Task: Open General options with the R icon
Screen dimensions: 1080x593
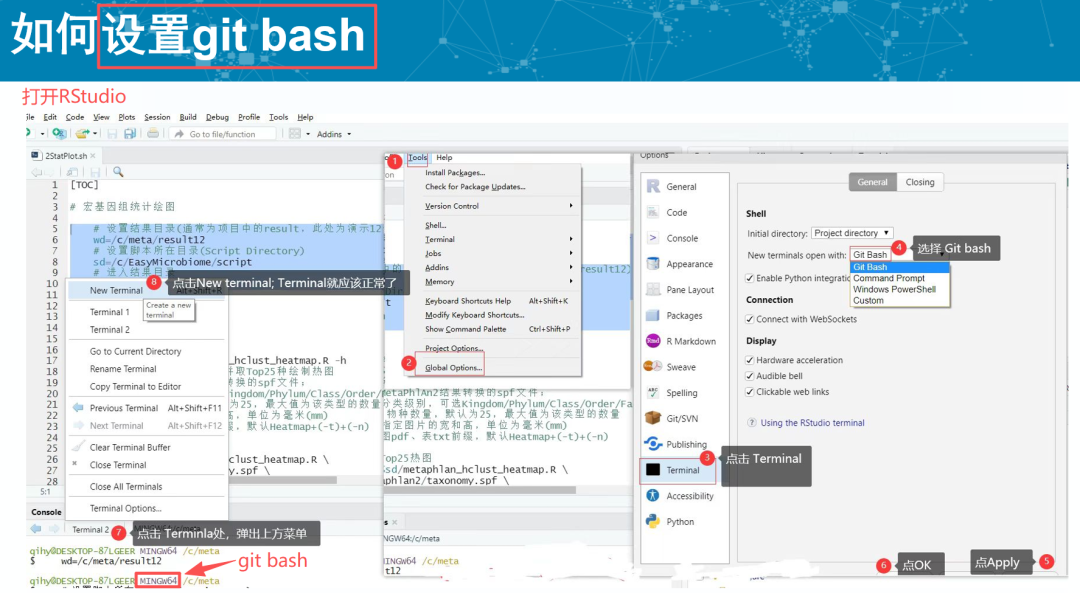Action: [x=672, y=186]
